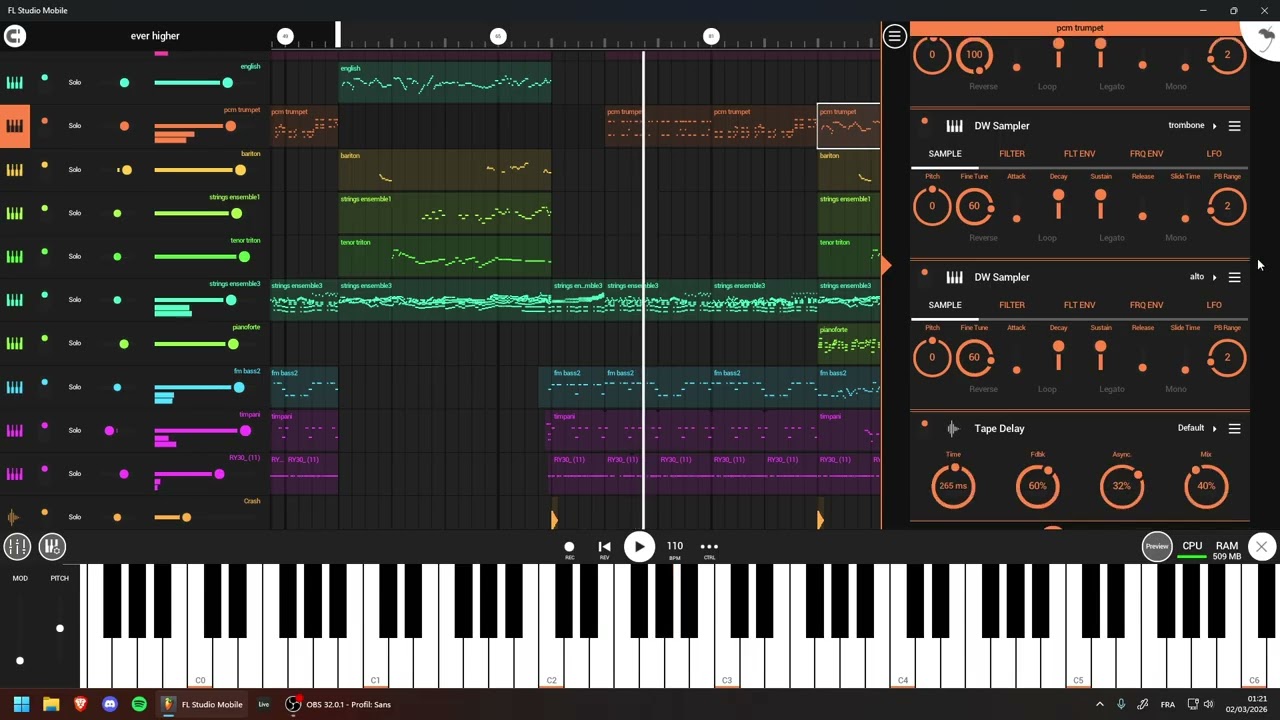Open Windows Start menu
The width and height of the screenshot is (1280, 720).
pos(21,704)
